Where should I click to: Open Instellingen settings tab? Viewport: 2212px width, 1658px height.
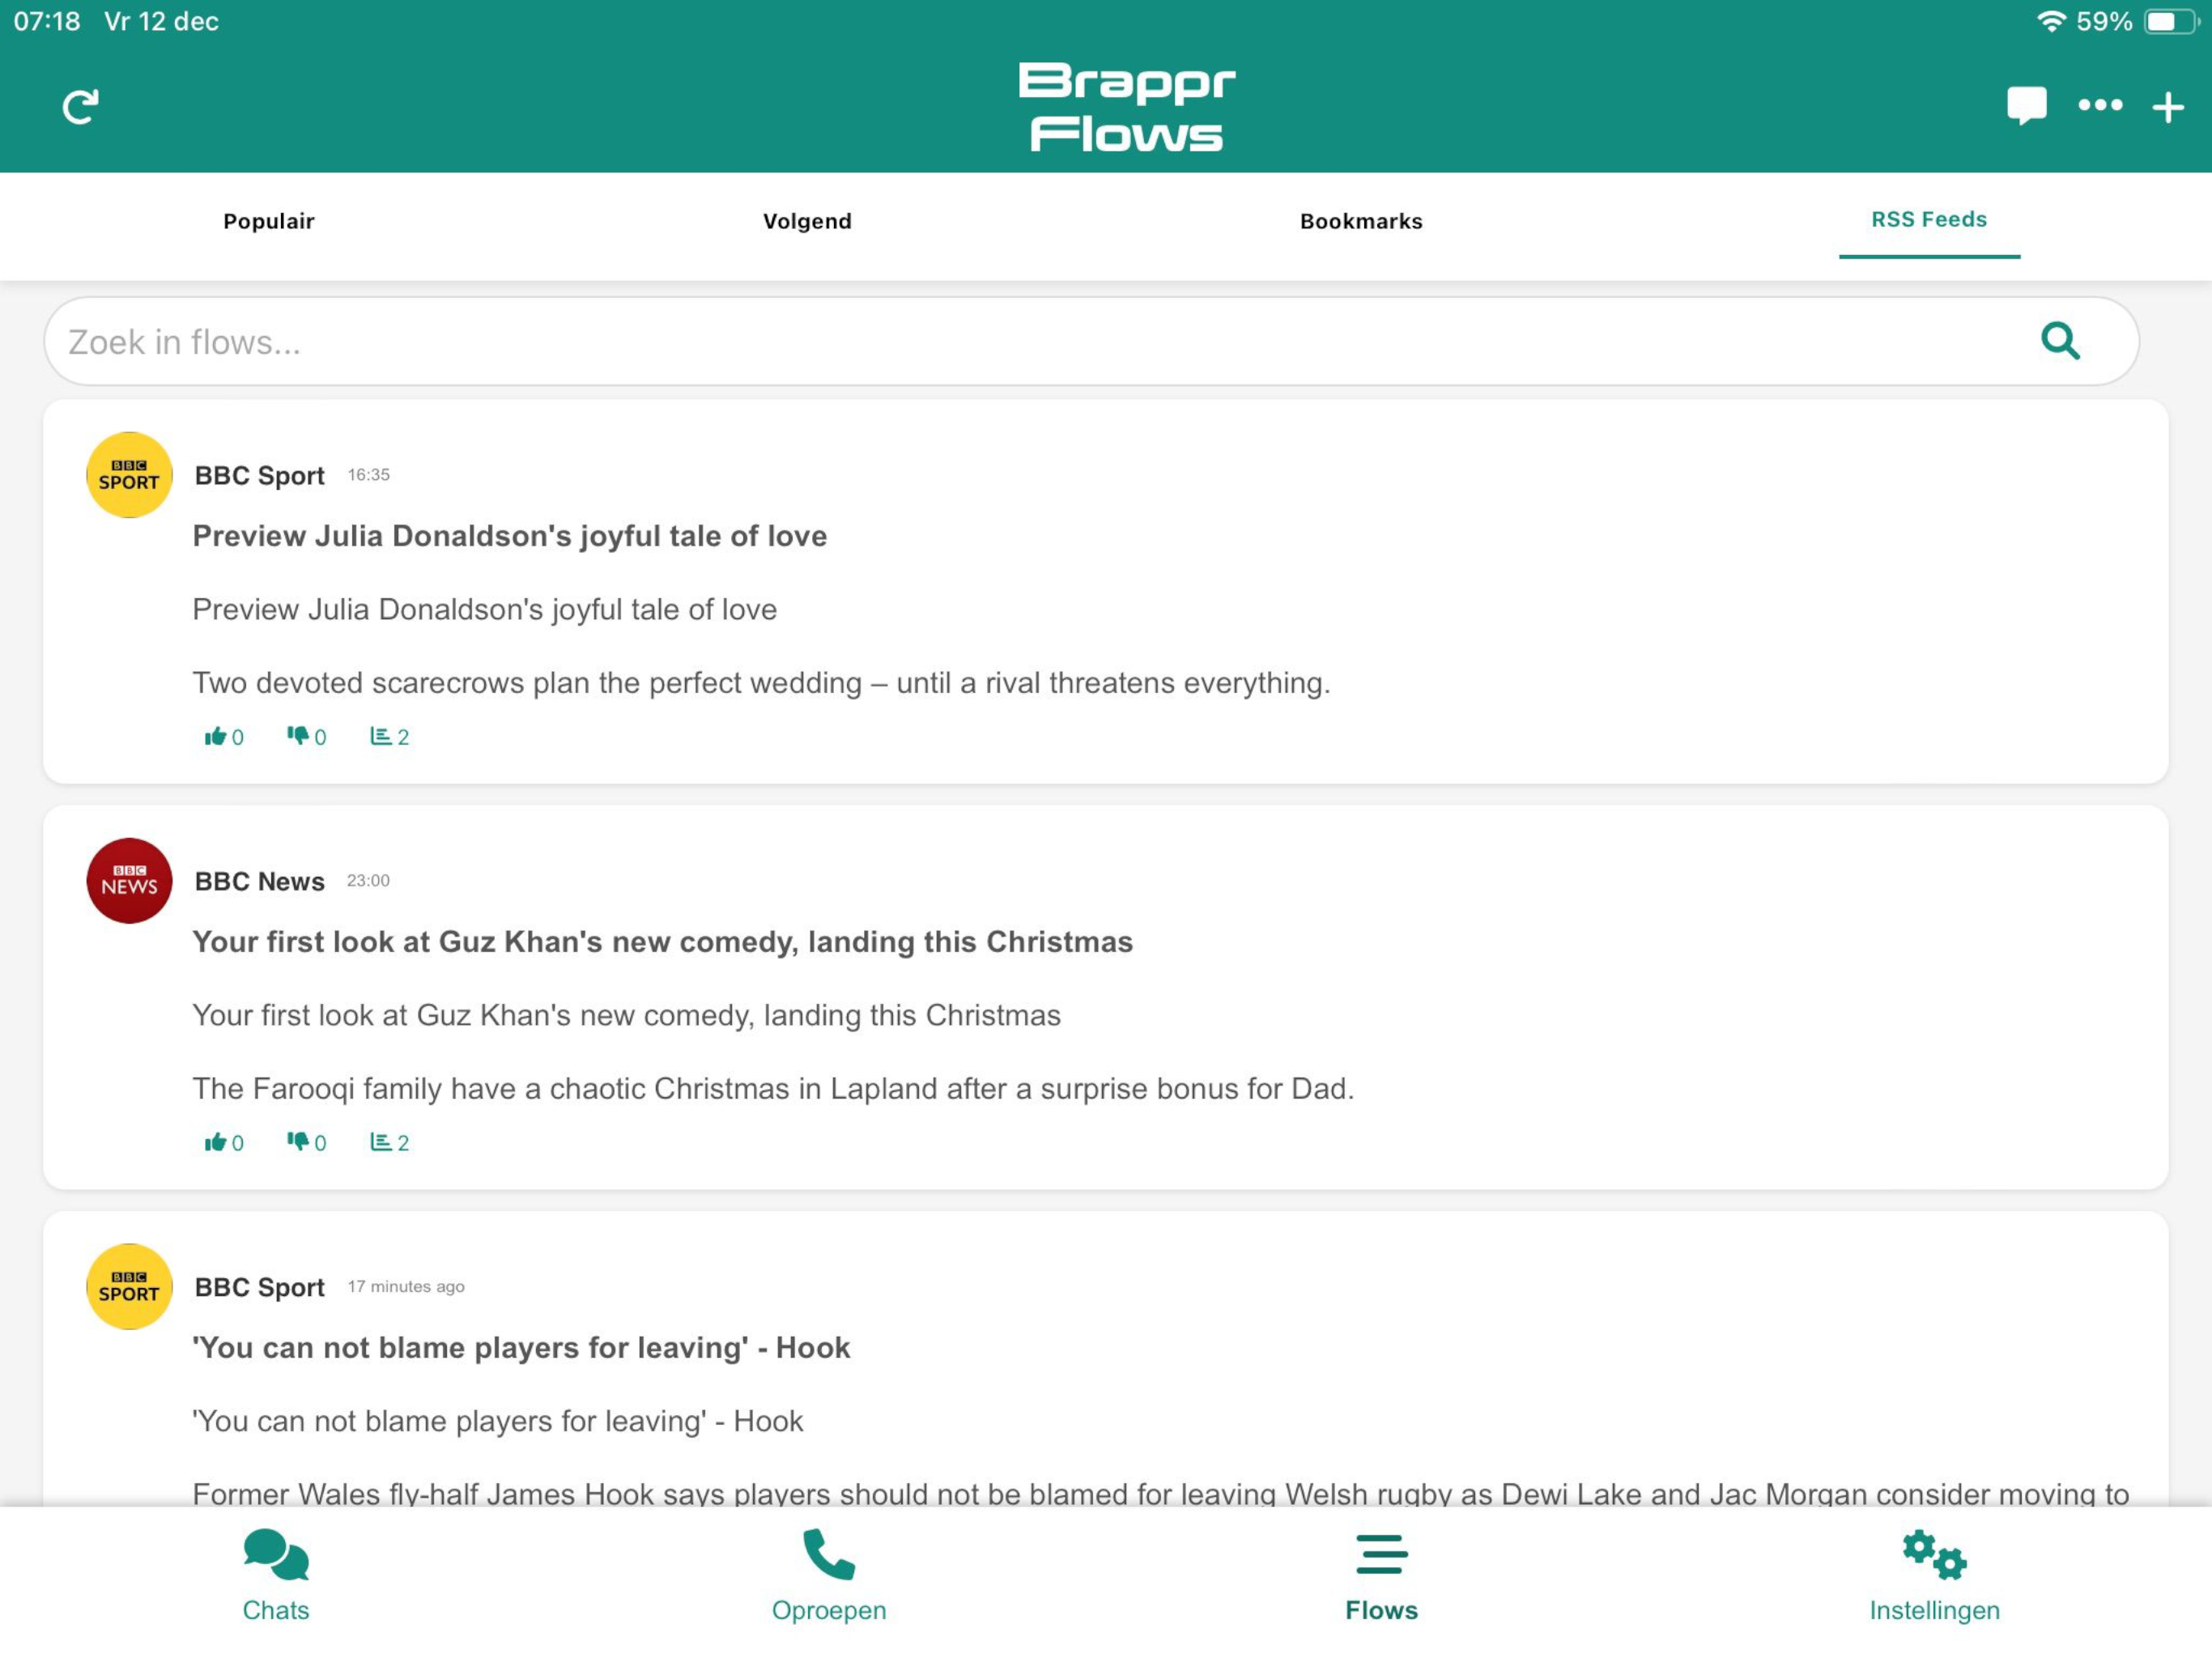coord(1934,1575)
